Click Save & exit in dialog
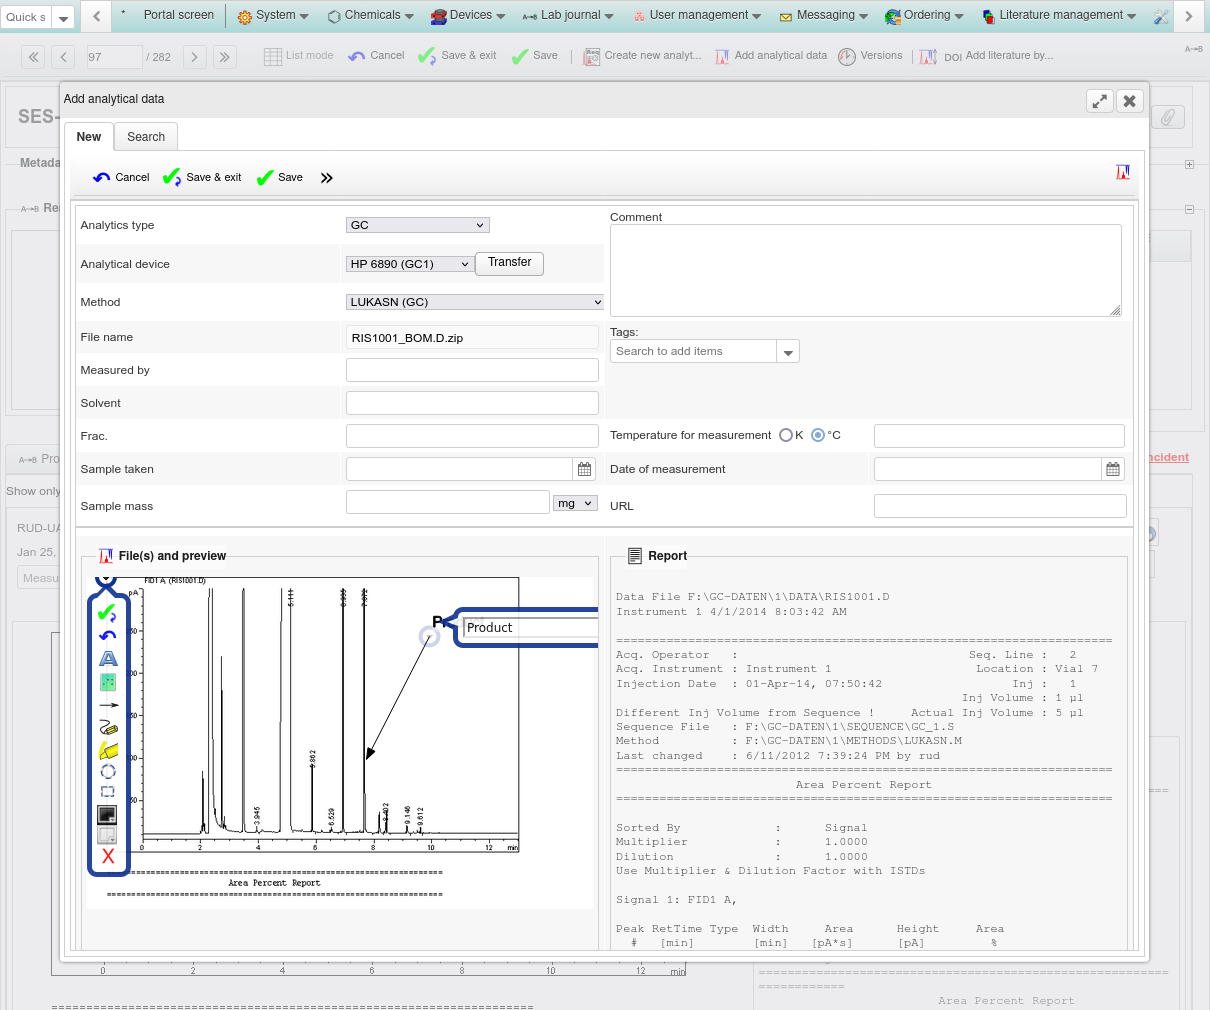The height and width of the screenshot is (1010, 1210). pos(202,178)
